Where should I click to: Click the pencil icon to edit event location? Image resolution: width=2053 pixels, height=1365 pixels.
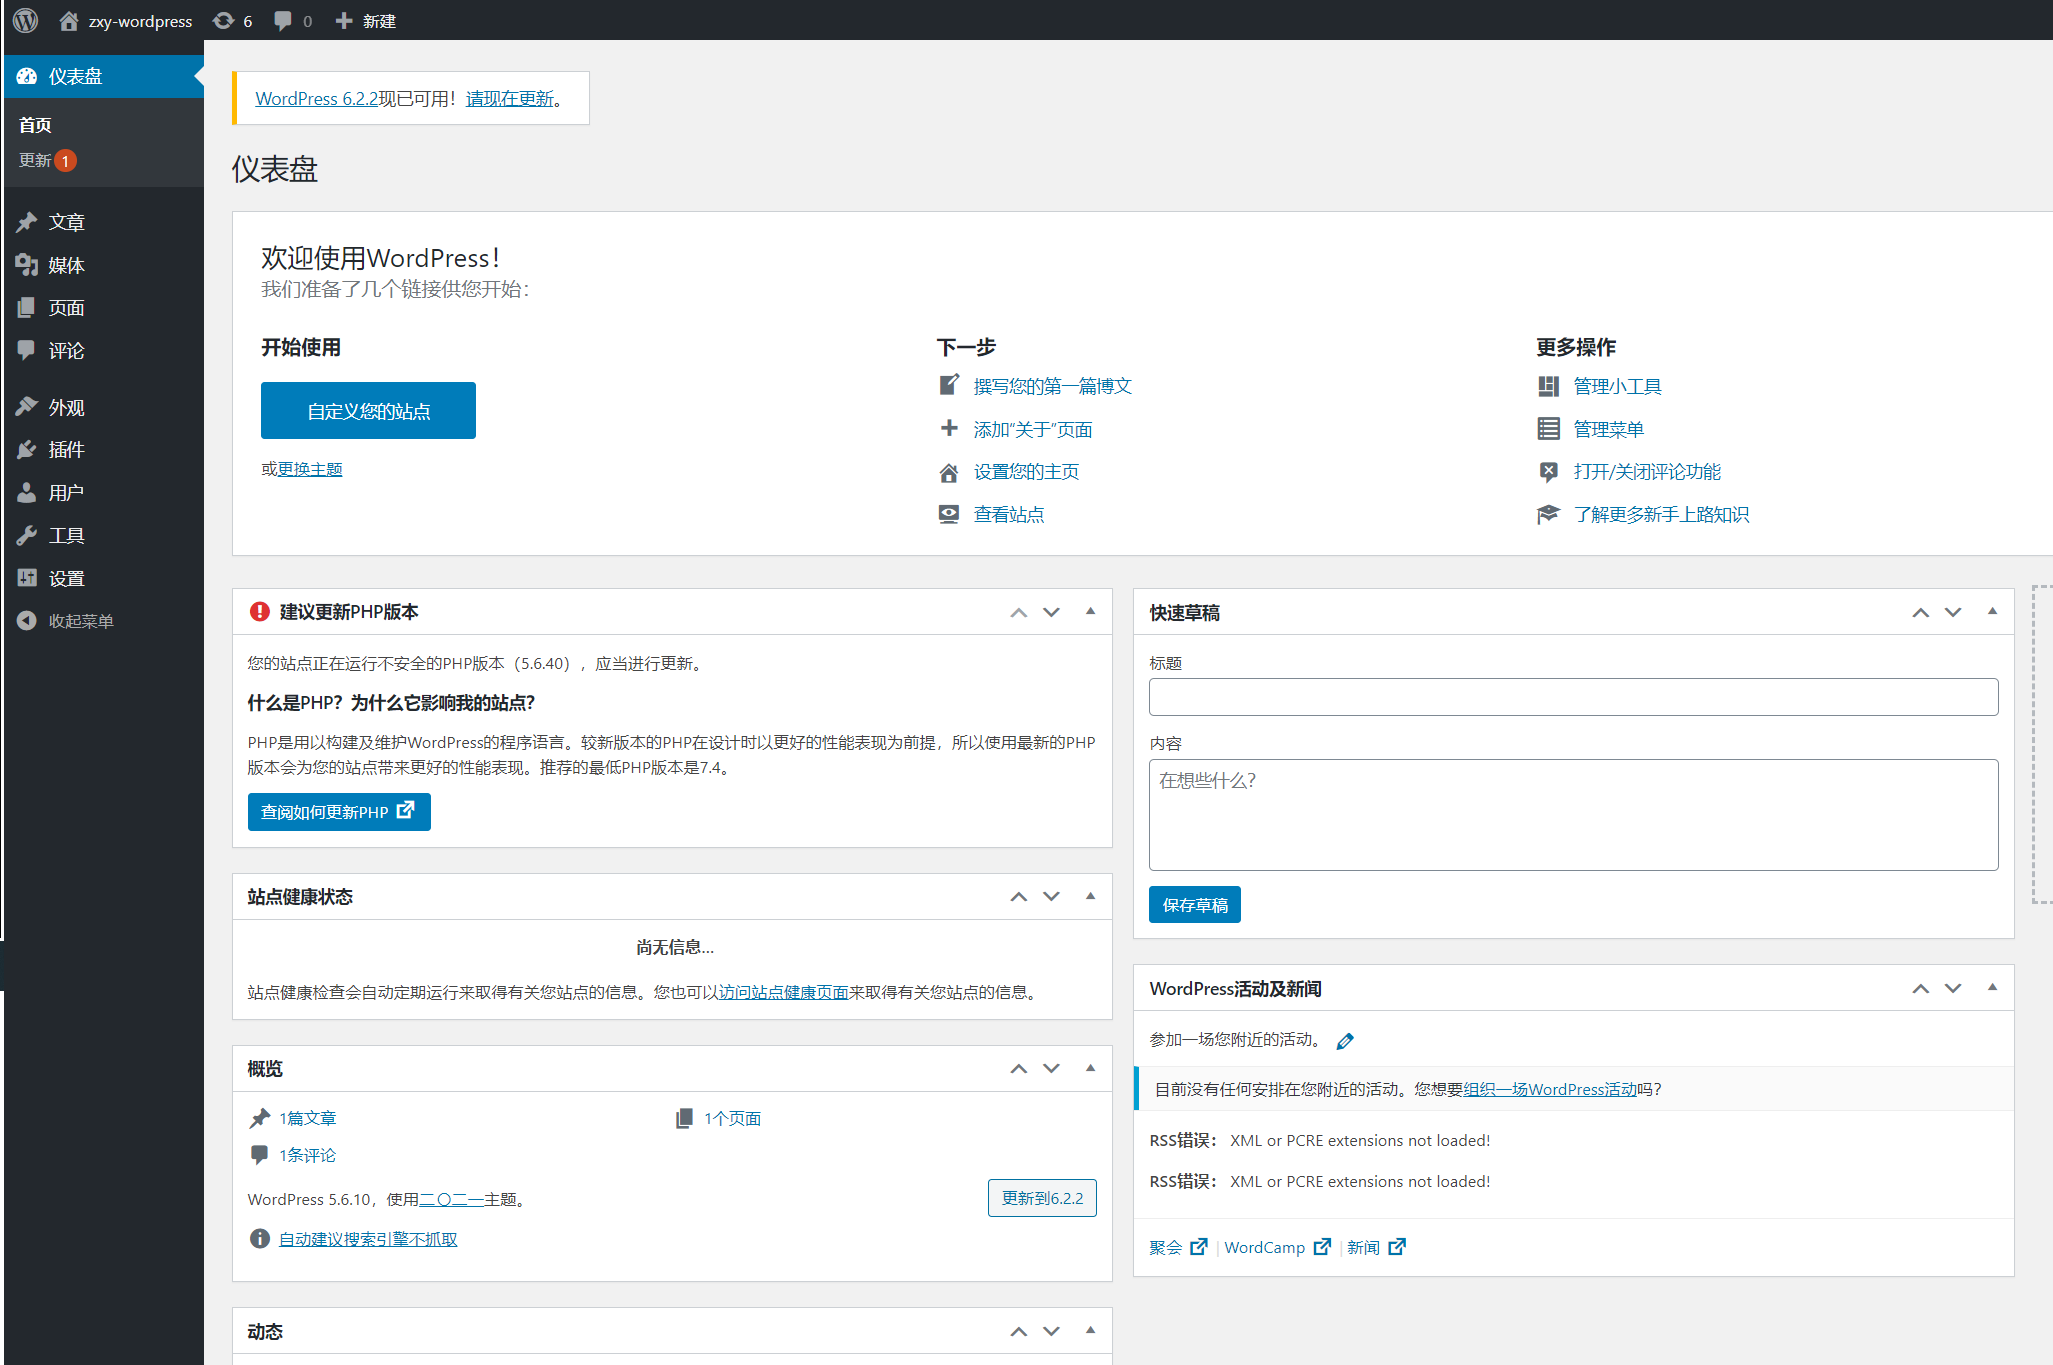pos(1345,1041)
